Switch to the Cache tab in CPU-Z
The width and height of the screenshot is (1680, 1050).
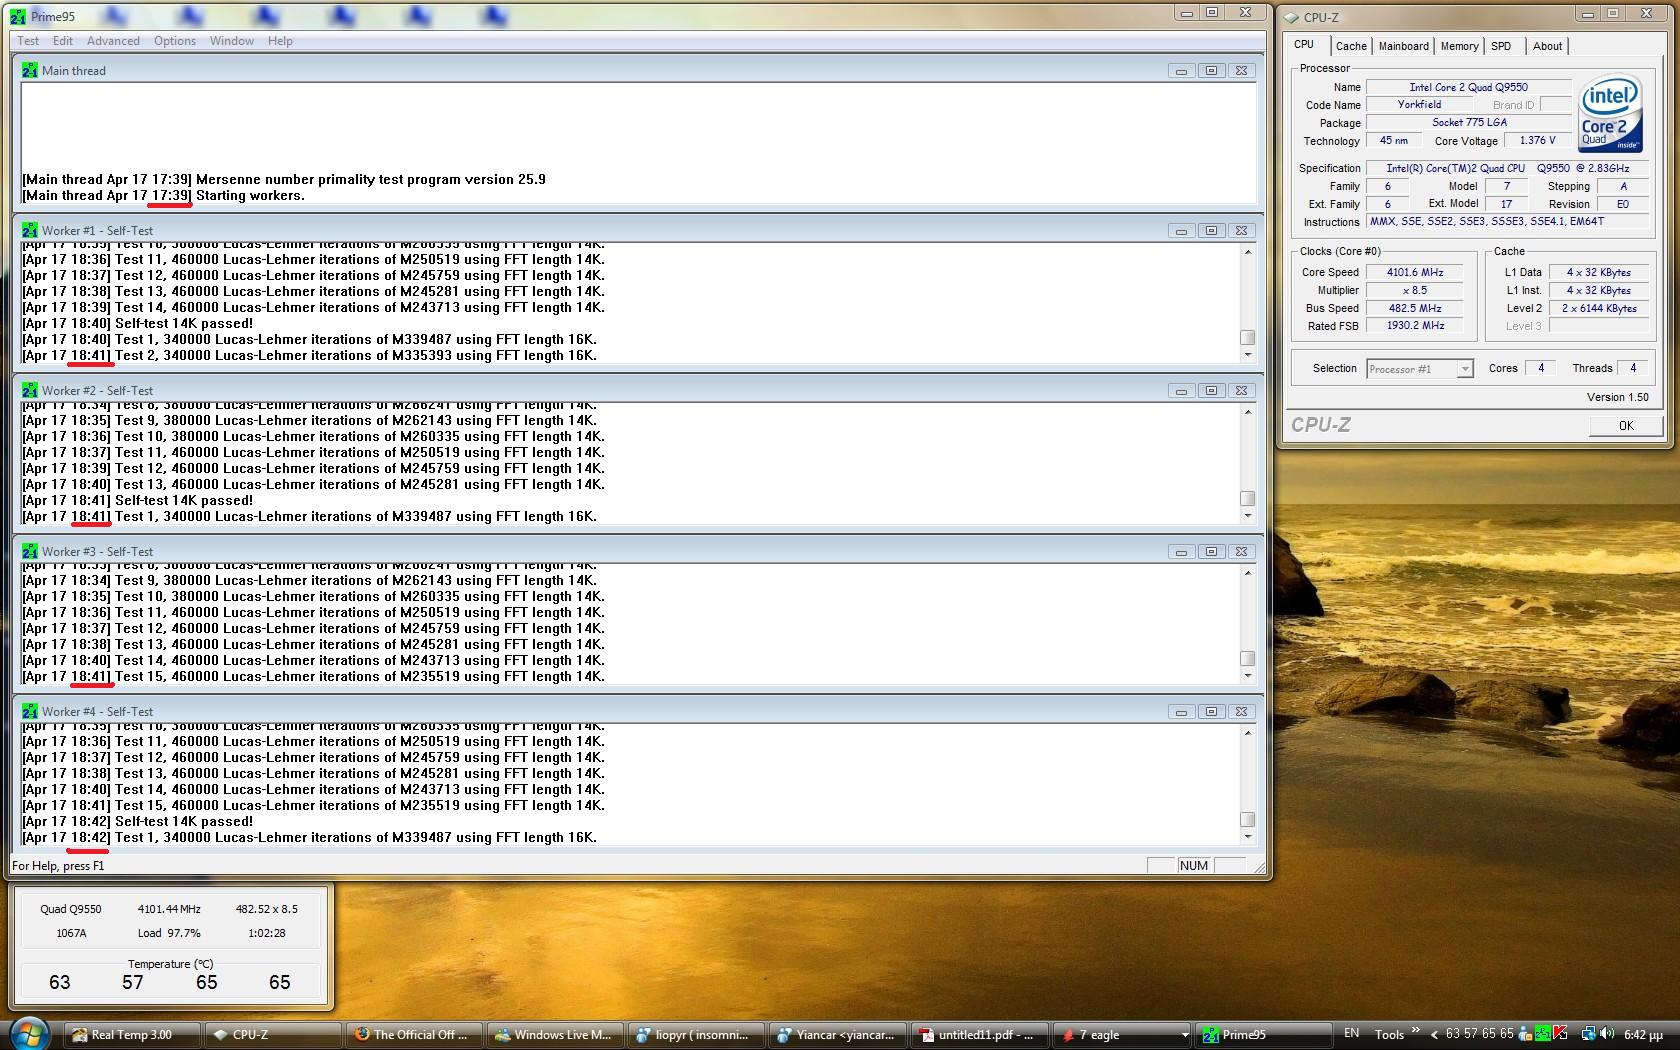pos(1351,46)
